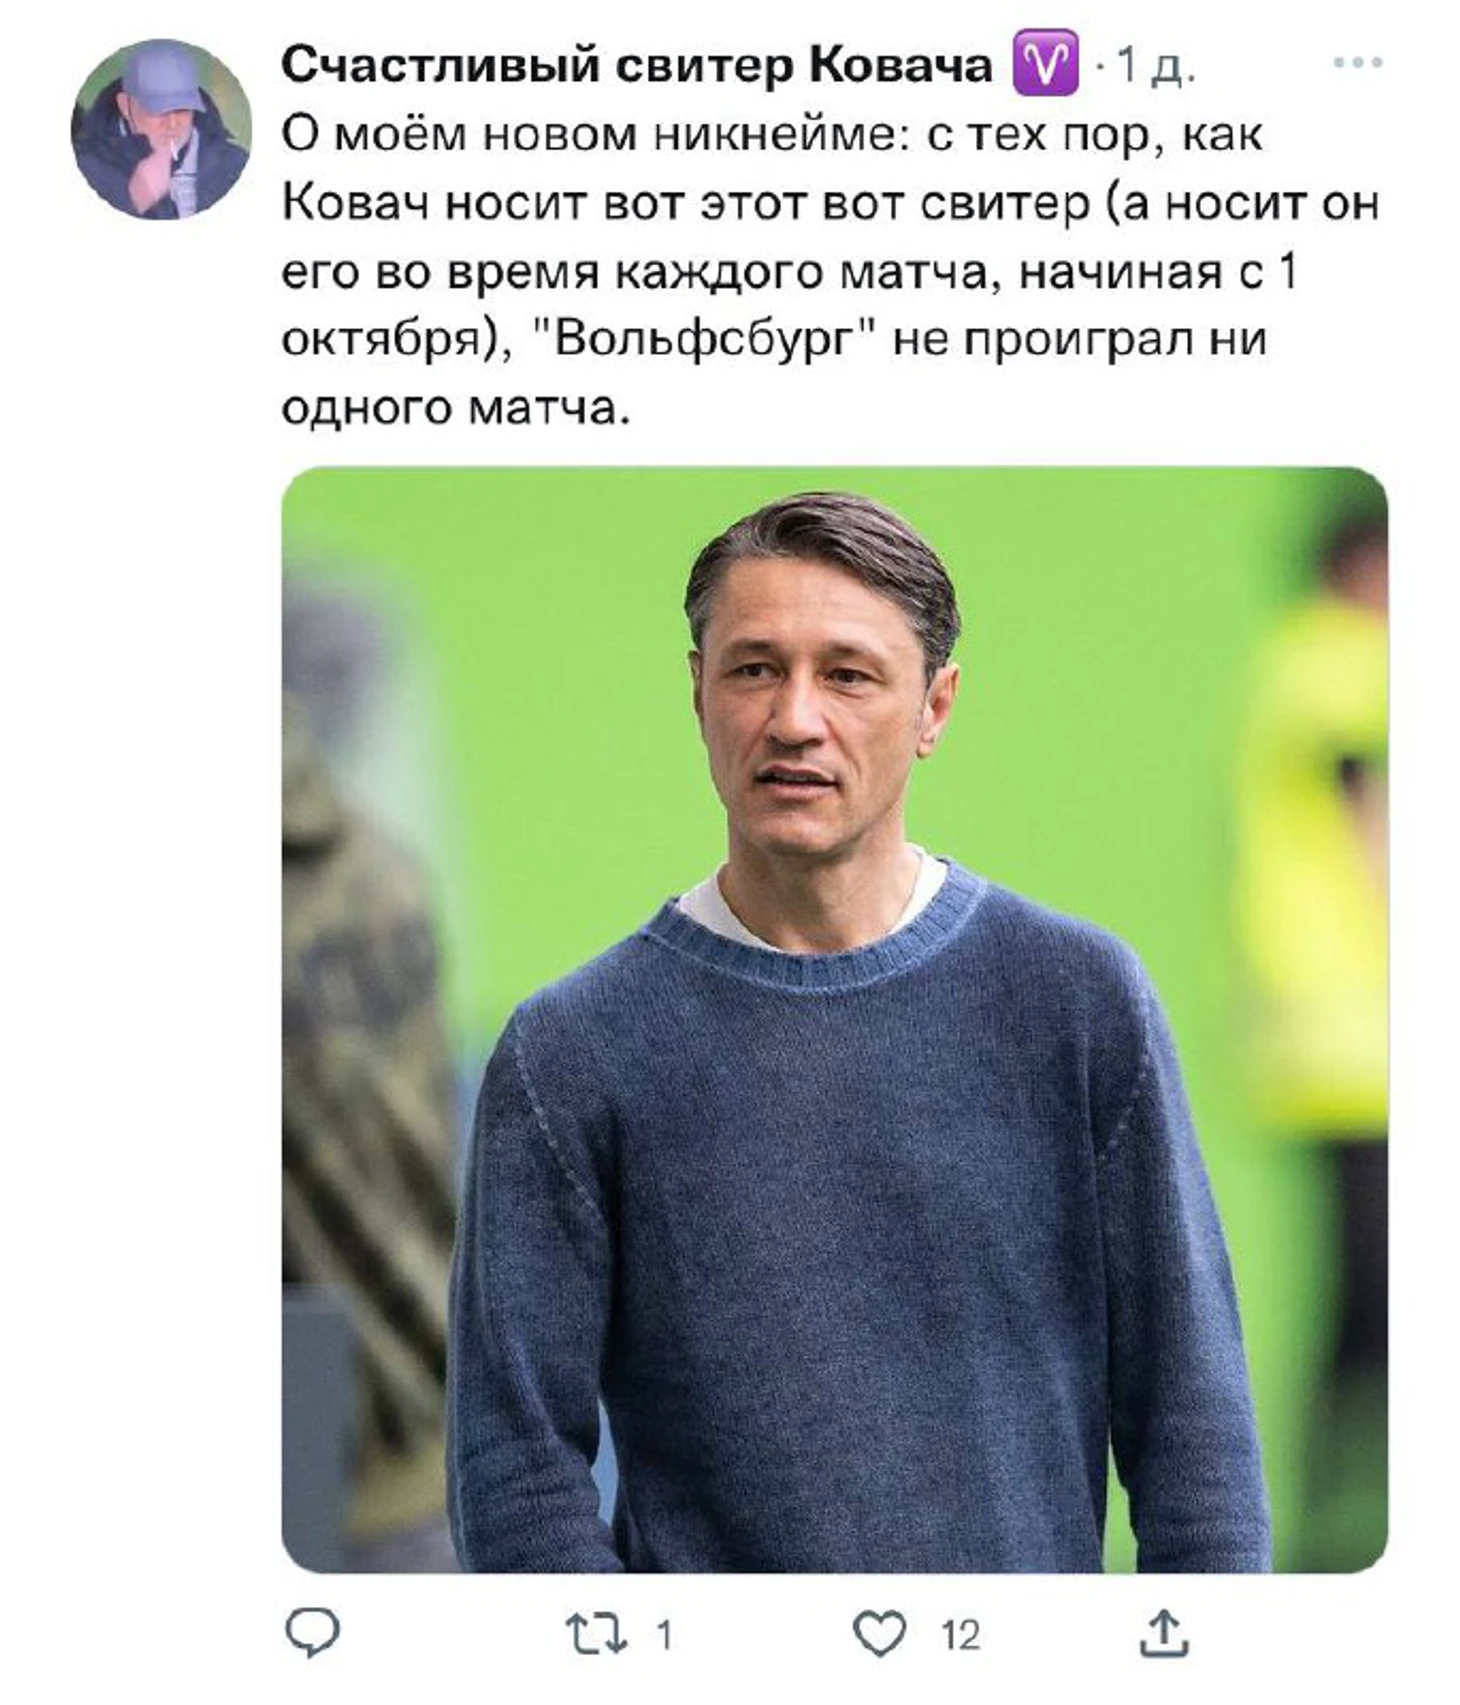Open the reply speech bubble icon

tap(312, 1632)
